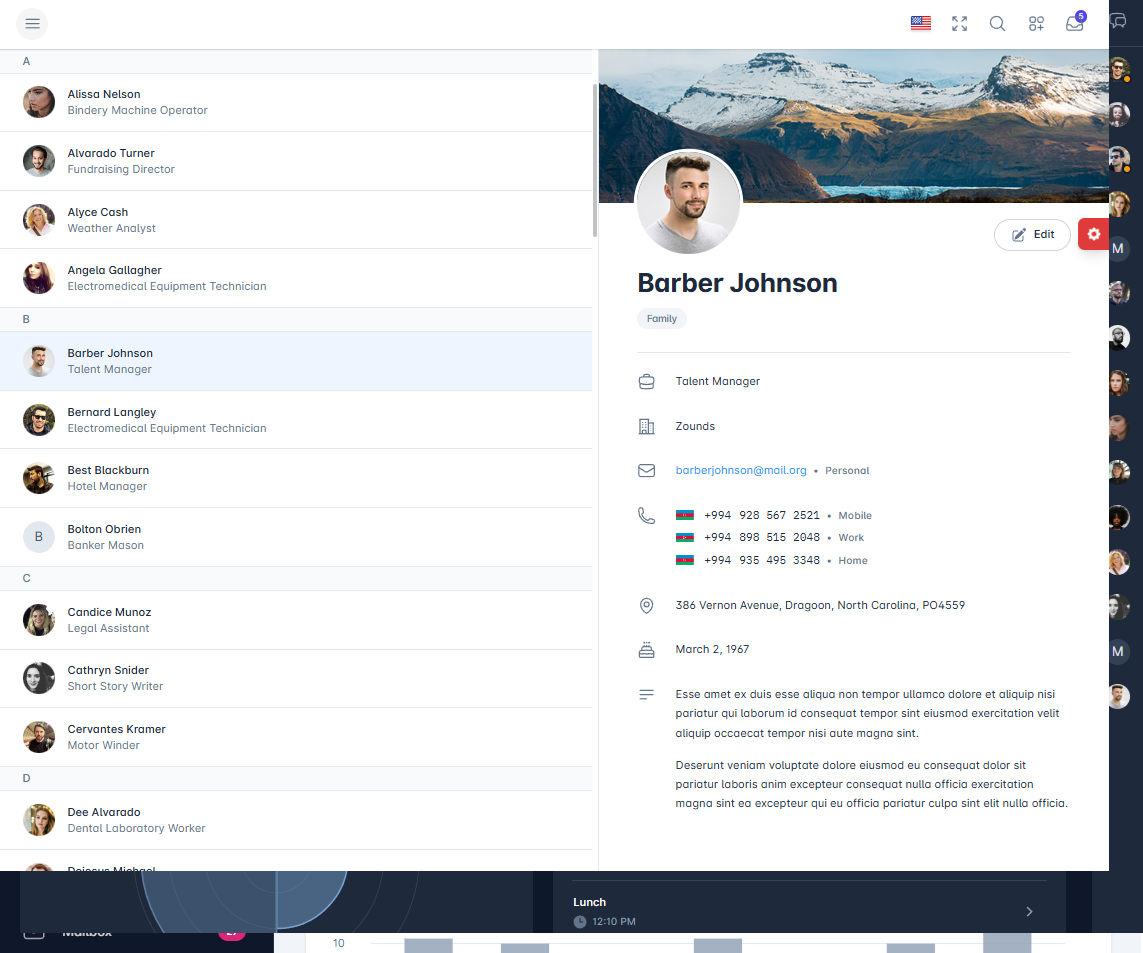This screenshot has width=1143, height=953.
Task: Click the Family tag chip
Action: click(x=661, y=319)
